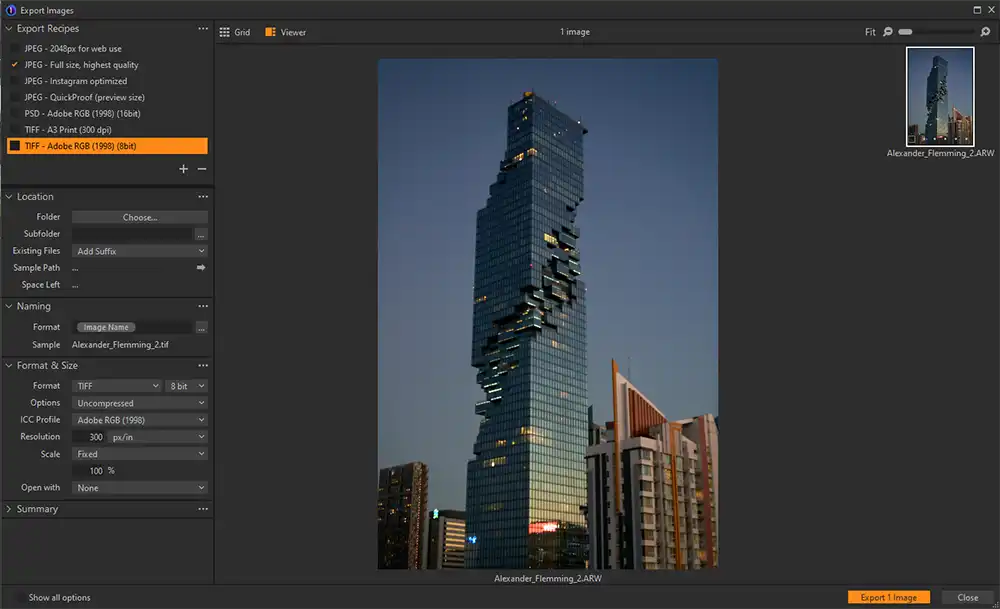Remove selected recipe with minus icon
The height and width of the screenshot is (609, 1000).
pos(201,169)
